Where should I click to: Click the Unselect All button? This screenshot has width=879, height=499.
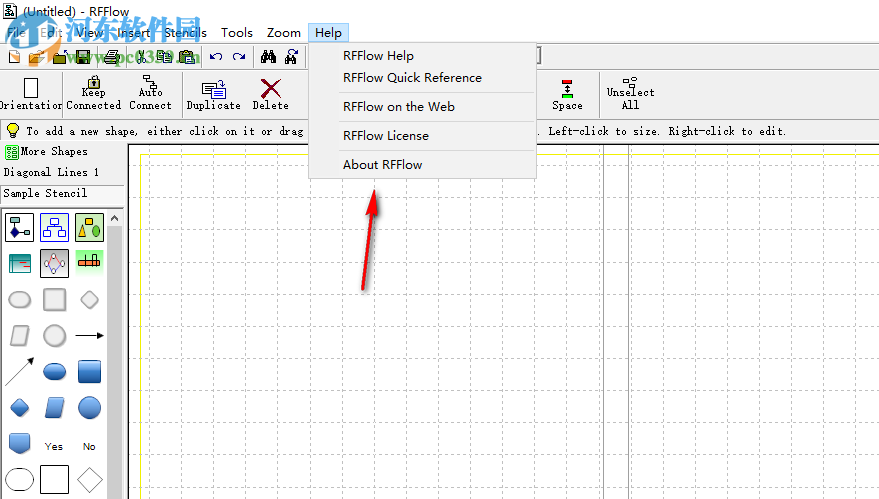pyautogui.click(x=631, y=94)
